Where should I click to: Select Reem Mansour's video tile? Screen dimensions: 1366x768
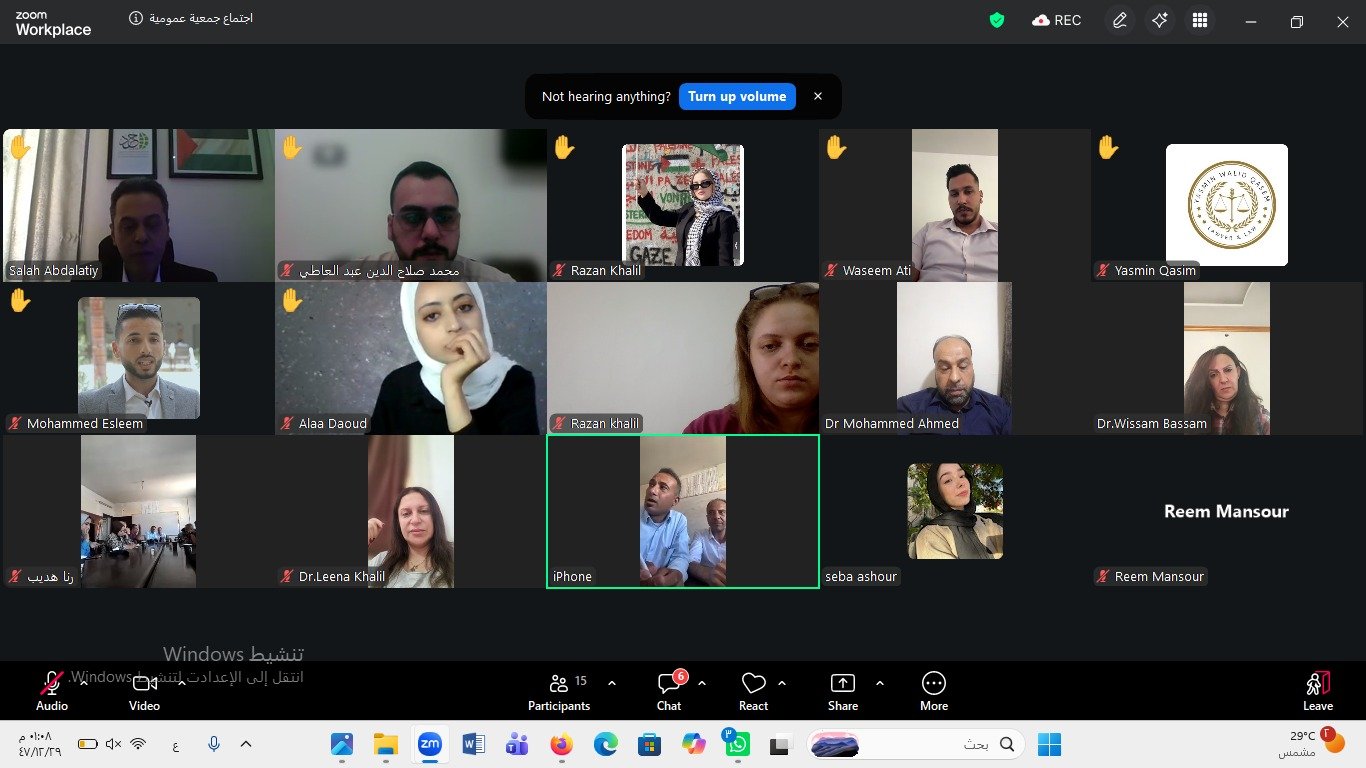click(1227, 511)
